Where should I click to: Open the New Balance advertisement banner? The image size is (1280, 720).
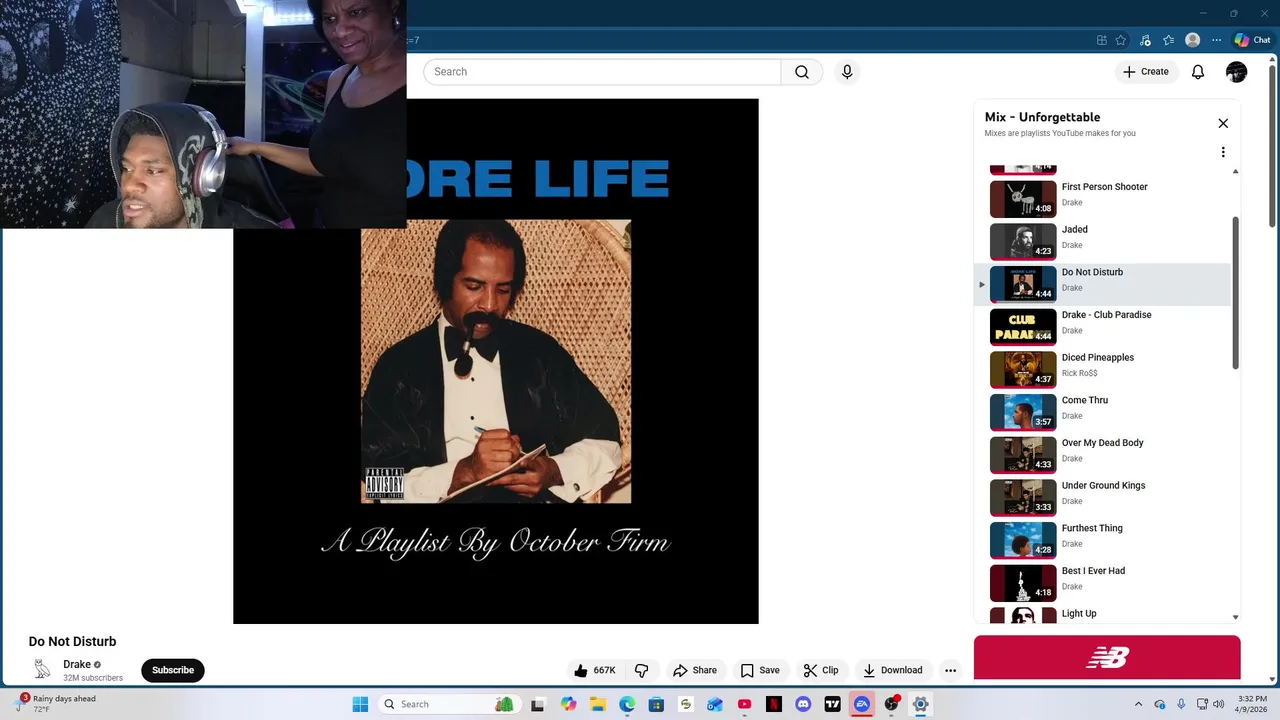(1107, 657)
